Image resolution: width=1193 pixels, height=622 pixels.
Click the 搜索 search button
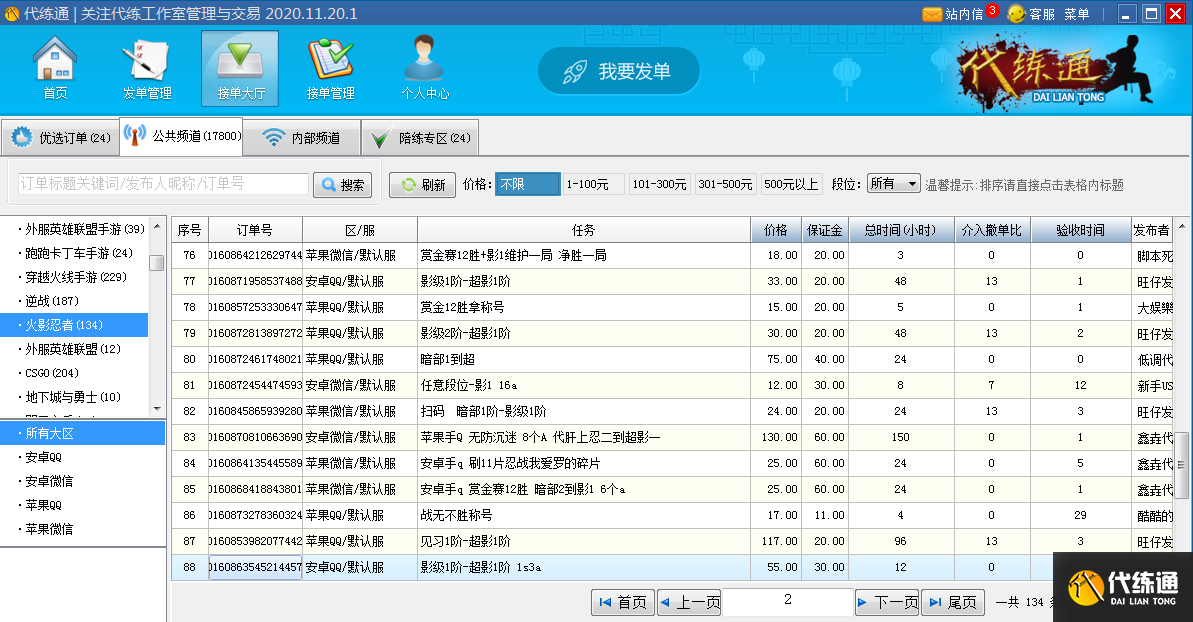(342, 185)
